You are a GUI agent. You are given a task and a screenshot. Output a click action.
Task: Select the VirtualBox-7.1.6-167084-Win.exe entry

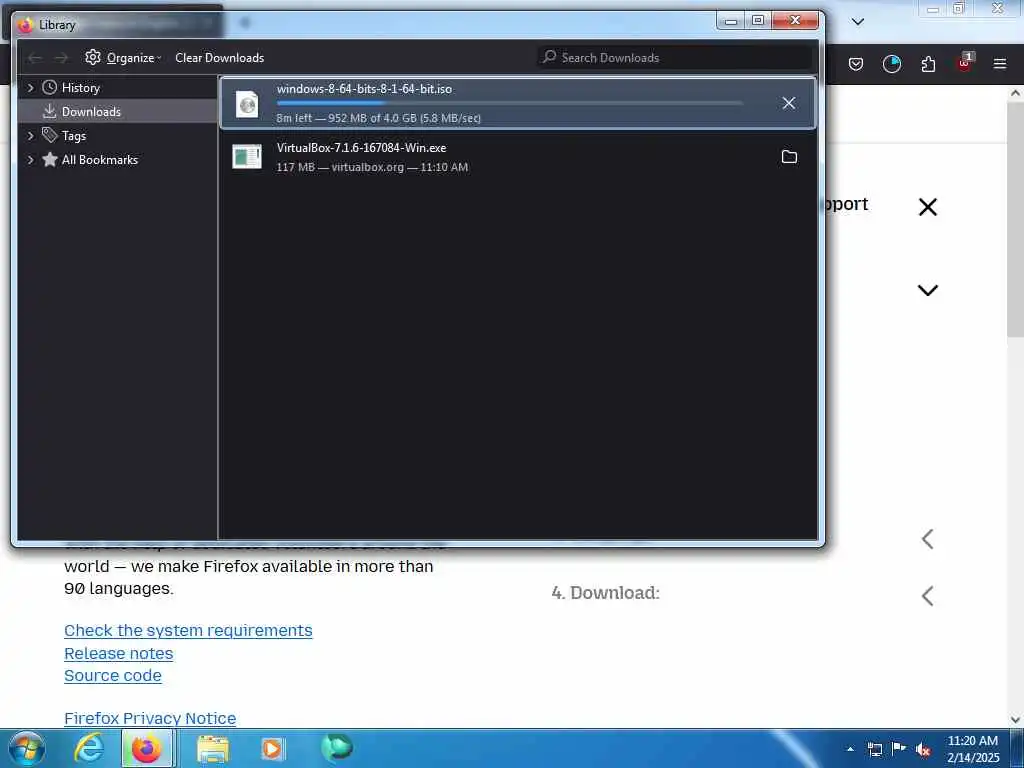tap(519, 157)
